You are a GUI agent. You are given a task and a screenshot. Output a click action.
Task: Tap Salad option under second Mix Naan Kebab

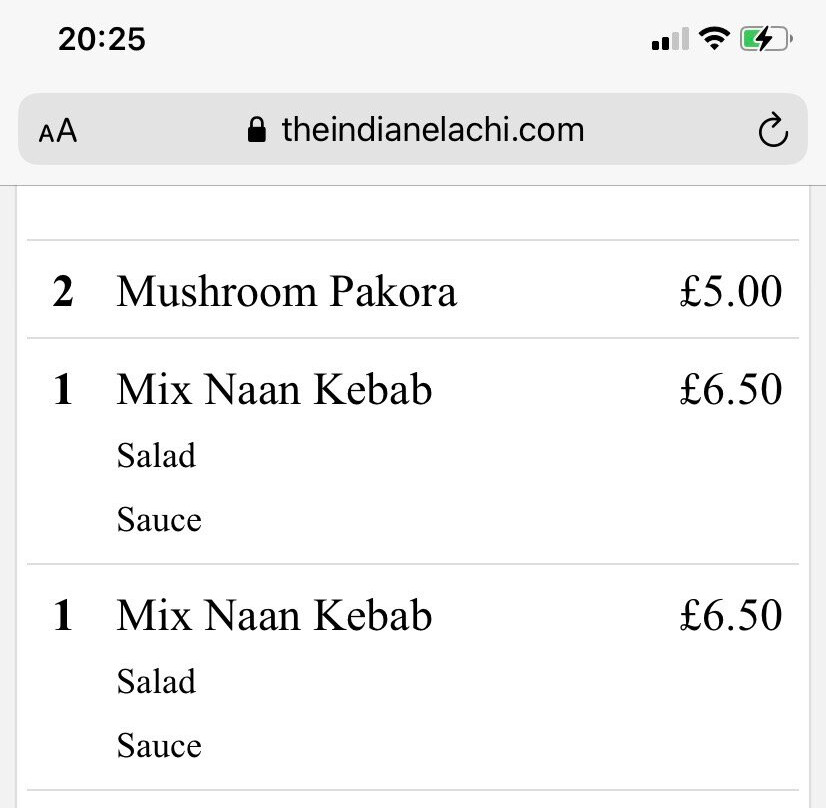point(156,681)
